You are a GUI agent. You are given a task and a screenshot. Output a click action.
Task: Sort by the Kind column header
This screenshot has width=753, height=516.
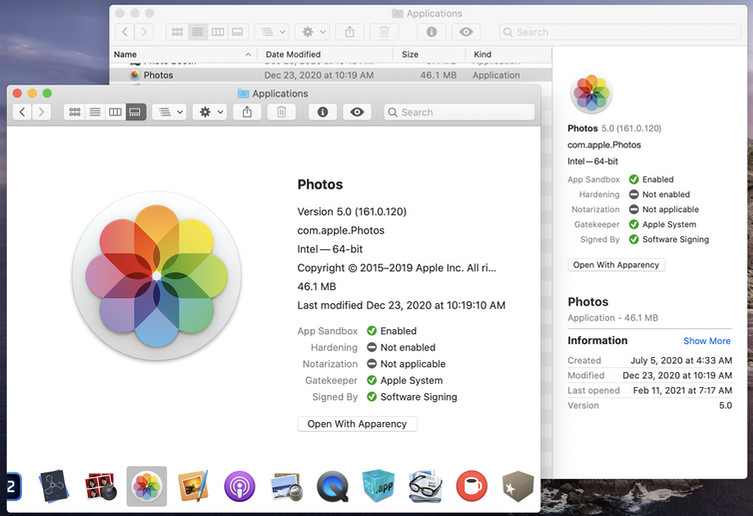(509, 54)
